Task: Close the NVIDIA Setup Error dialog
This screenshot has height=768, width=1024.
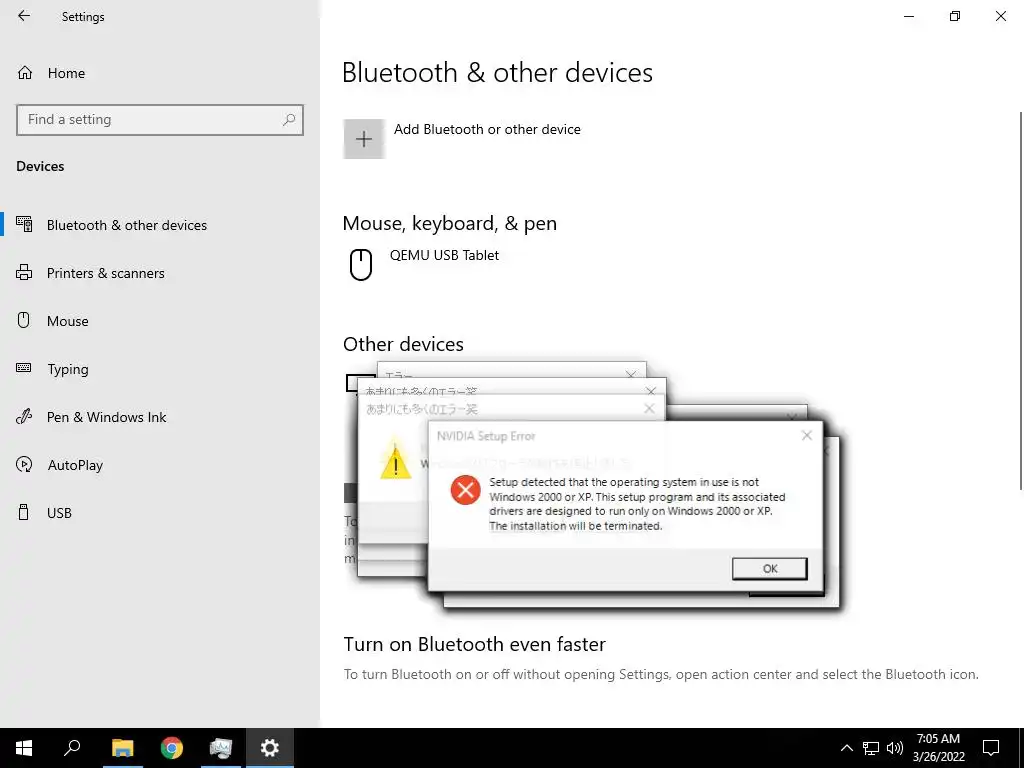Action: coord(807,435)
